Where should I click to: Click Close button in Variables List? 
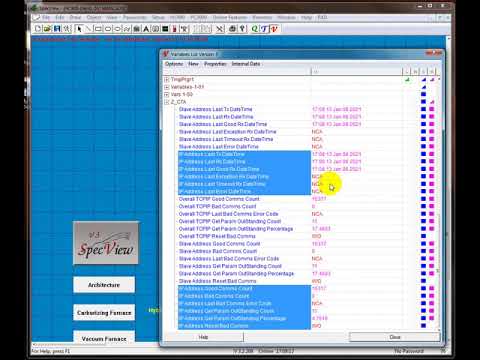pos(395,337)
